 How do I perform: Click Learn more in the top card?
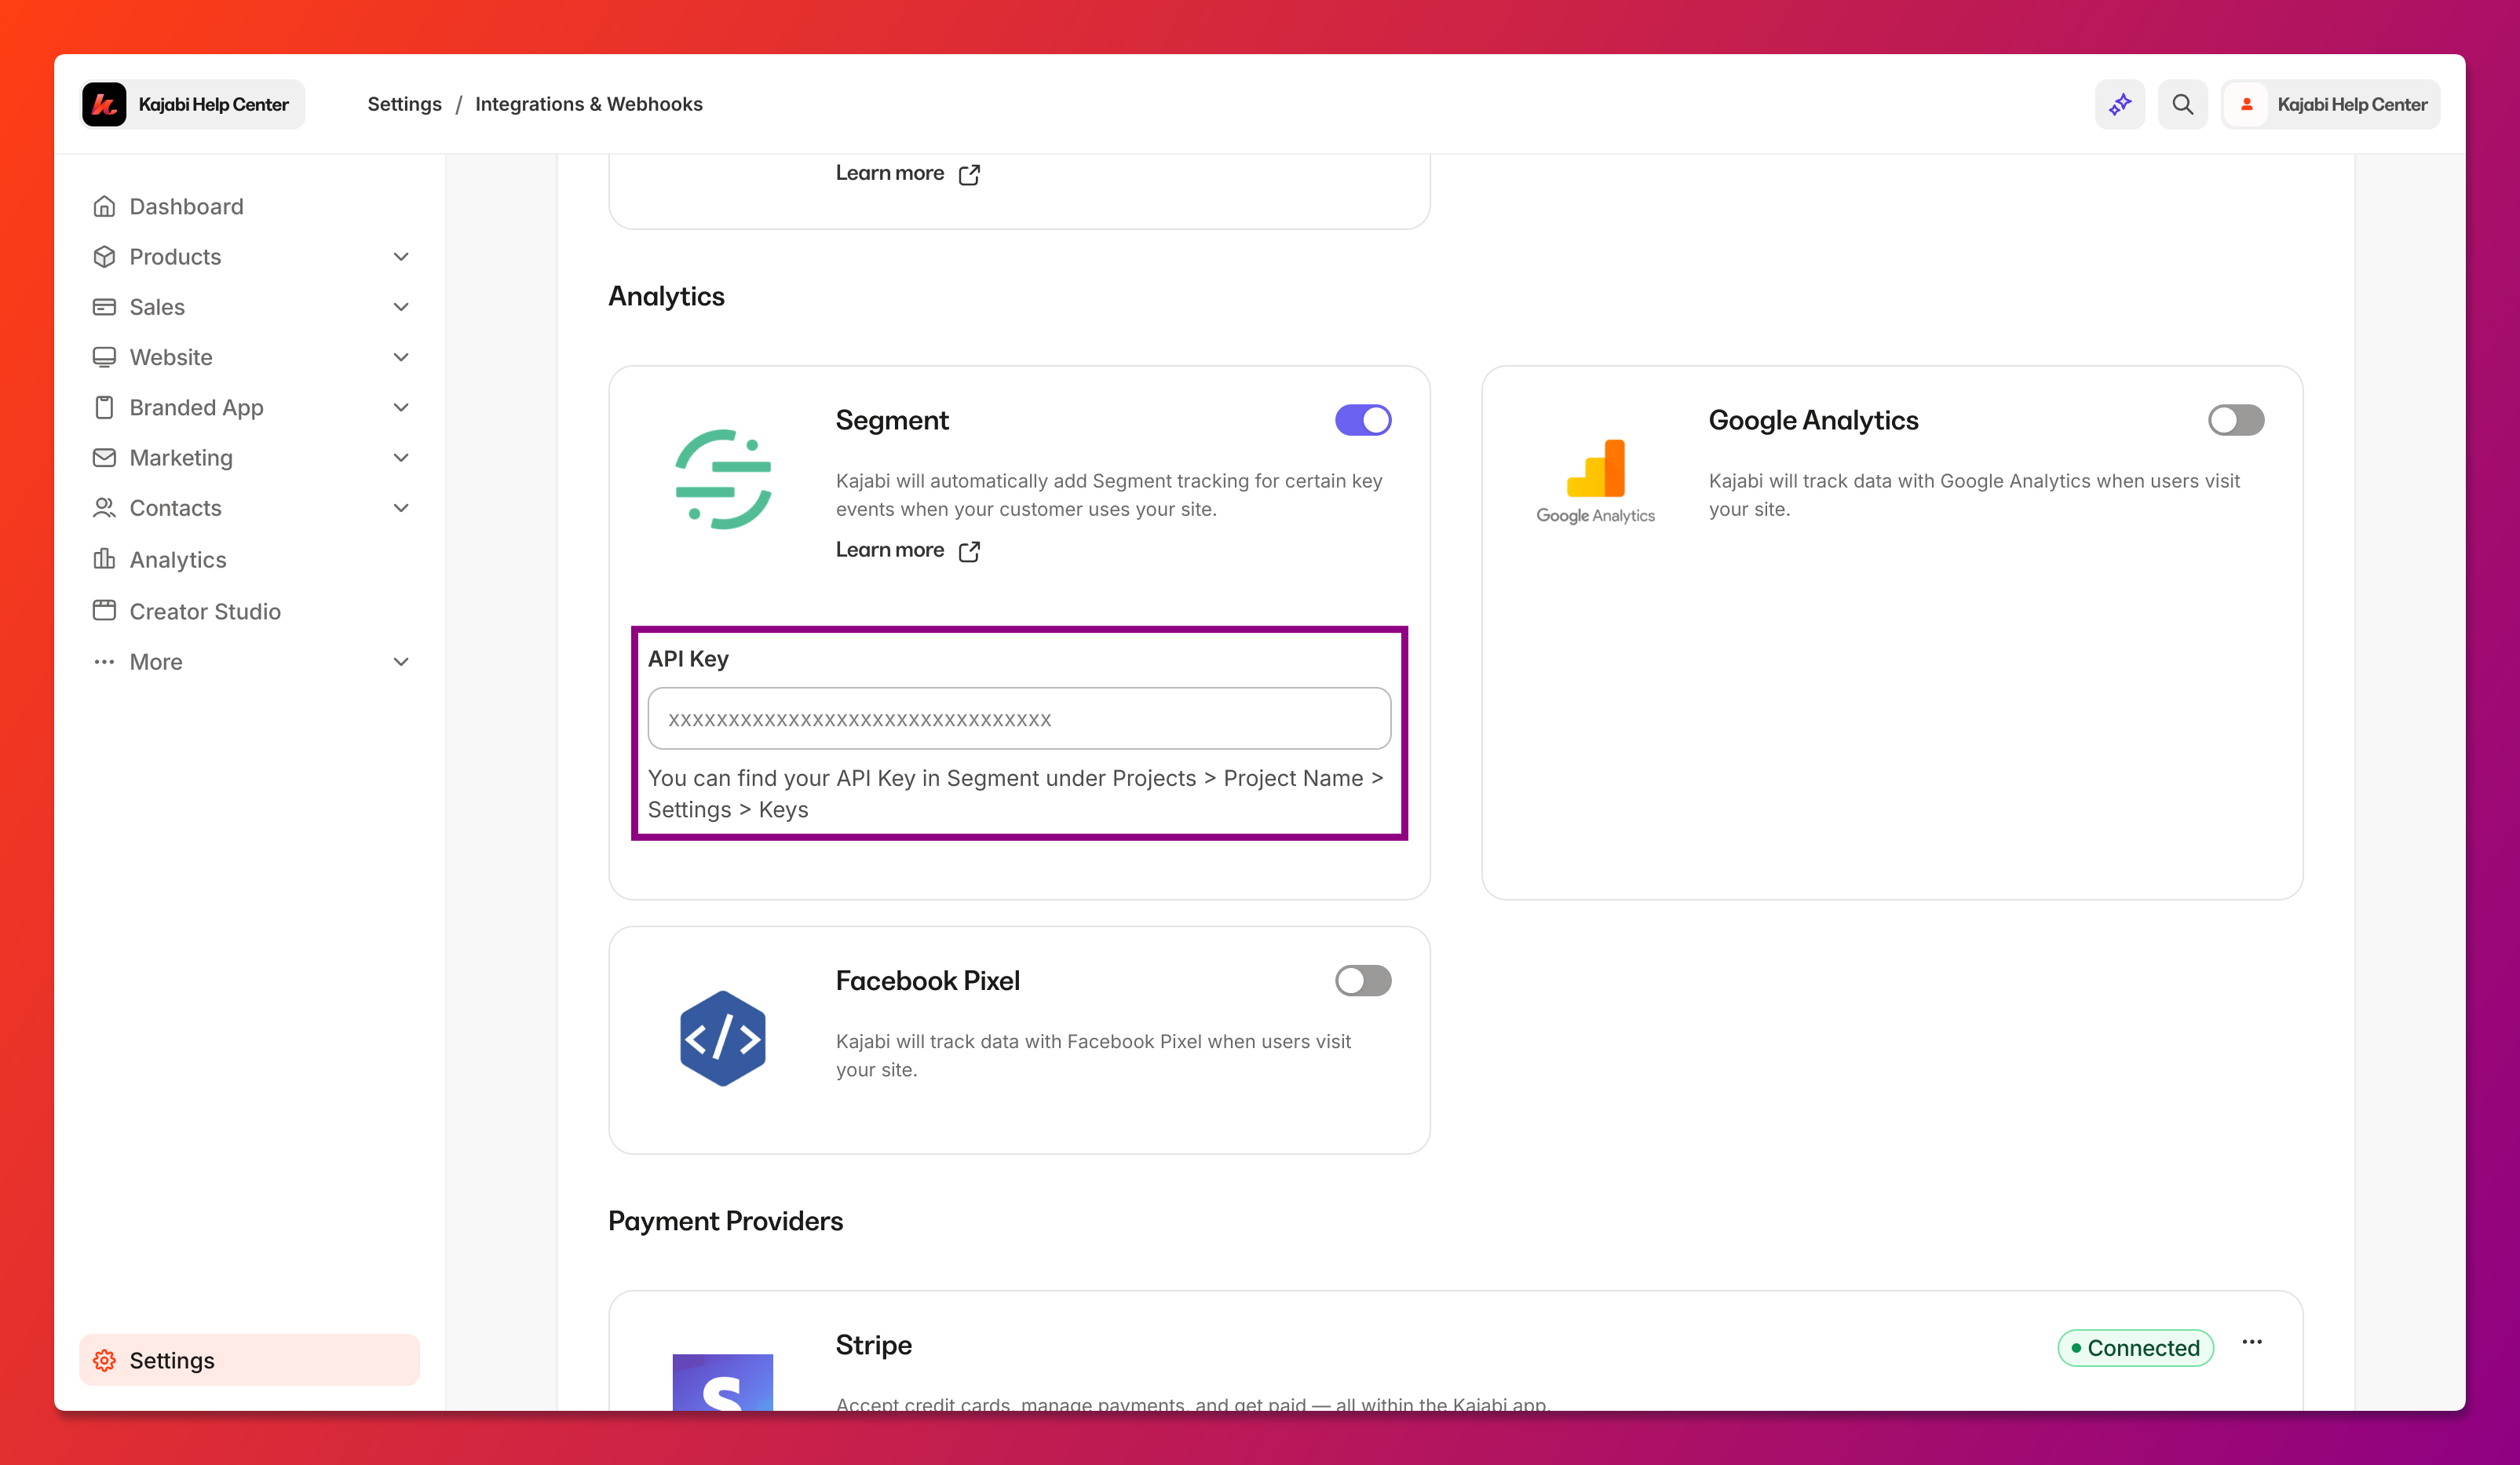coord(890,173)
